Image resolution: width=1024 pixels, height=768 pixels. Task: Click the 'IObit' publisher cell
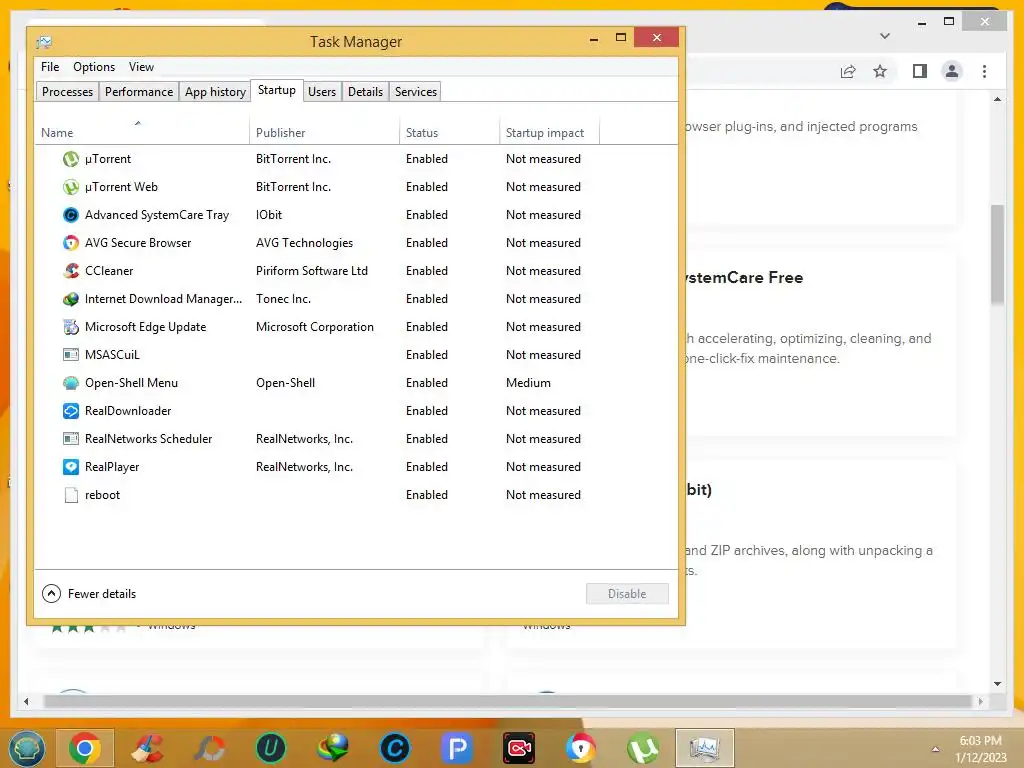click(x=269, y=215)
